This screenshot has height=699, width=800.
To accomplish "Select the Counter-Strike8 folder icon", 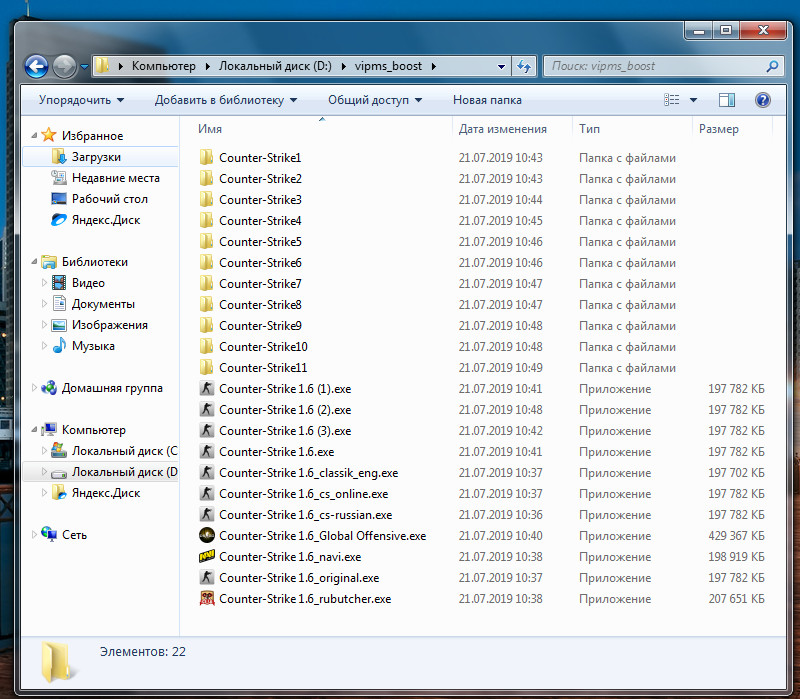I will click(x=206, y=304).
